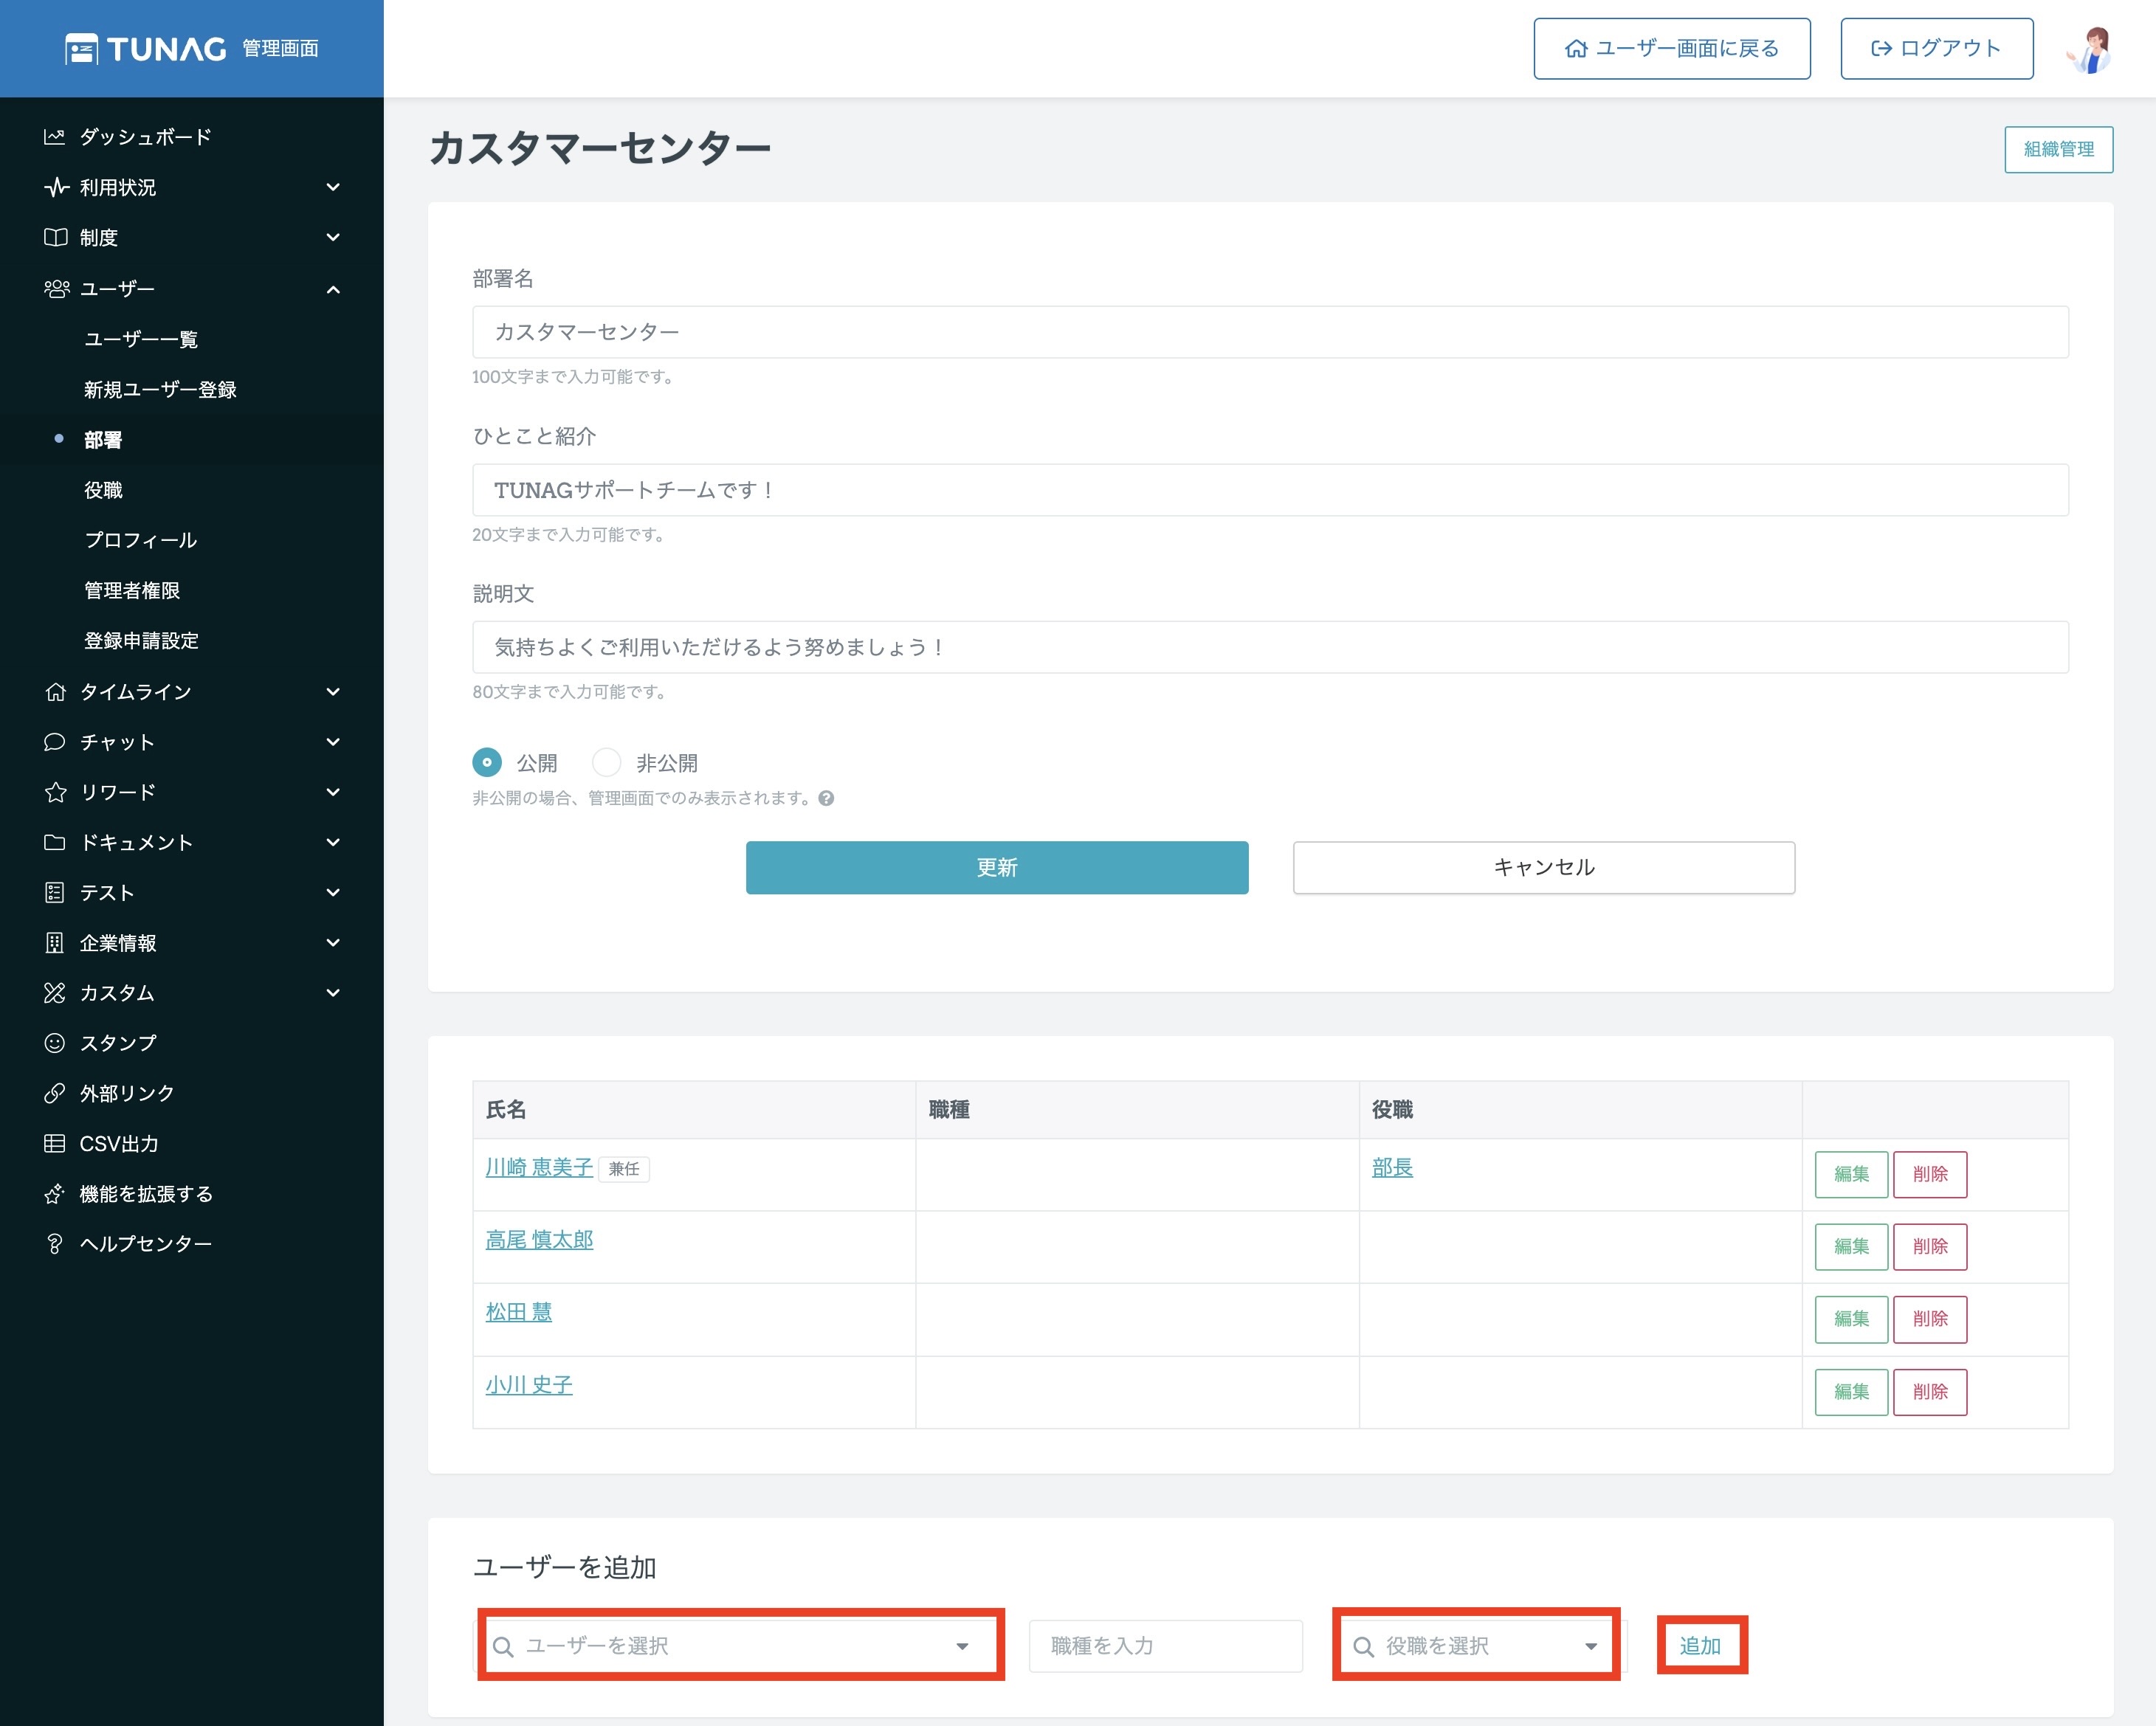Screen dimensions: 2156x1726
Task: Click the ユーザー people icon
Action: click(56, 289)
